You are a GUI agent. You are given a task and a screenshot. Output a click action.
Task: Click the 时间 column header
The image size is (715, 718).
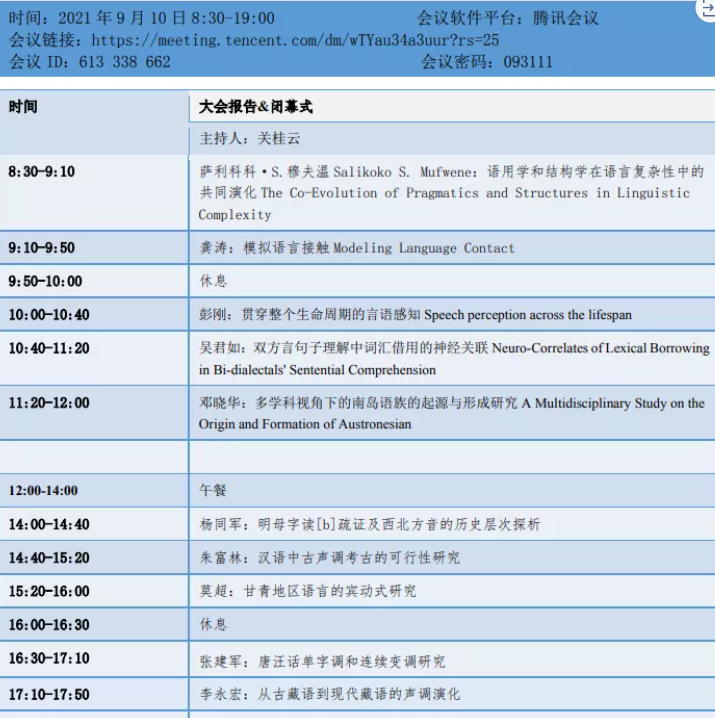tap(23, 106)
